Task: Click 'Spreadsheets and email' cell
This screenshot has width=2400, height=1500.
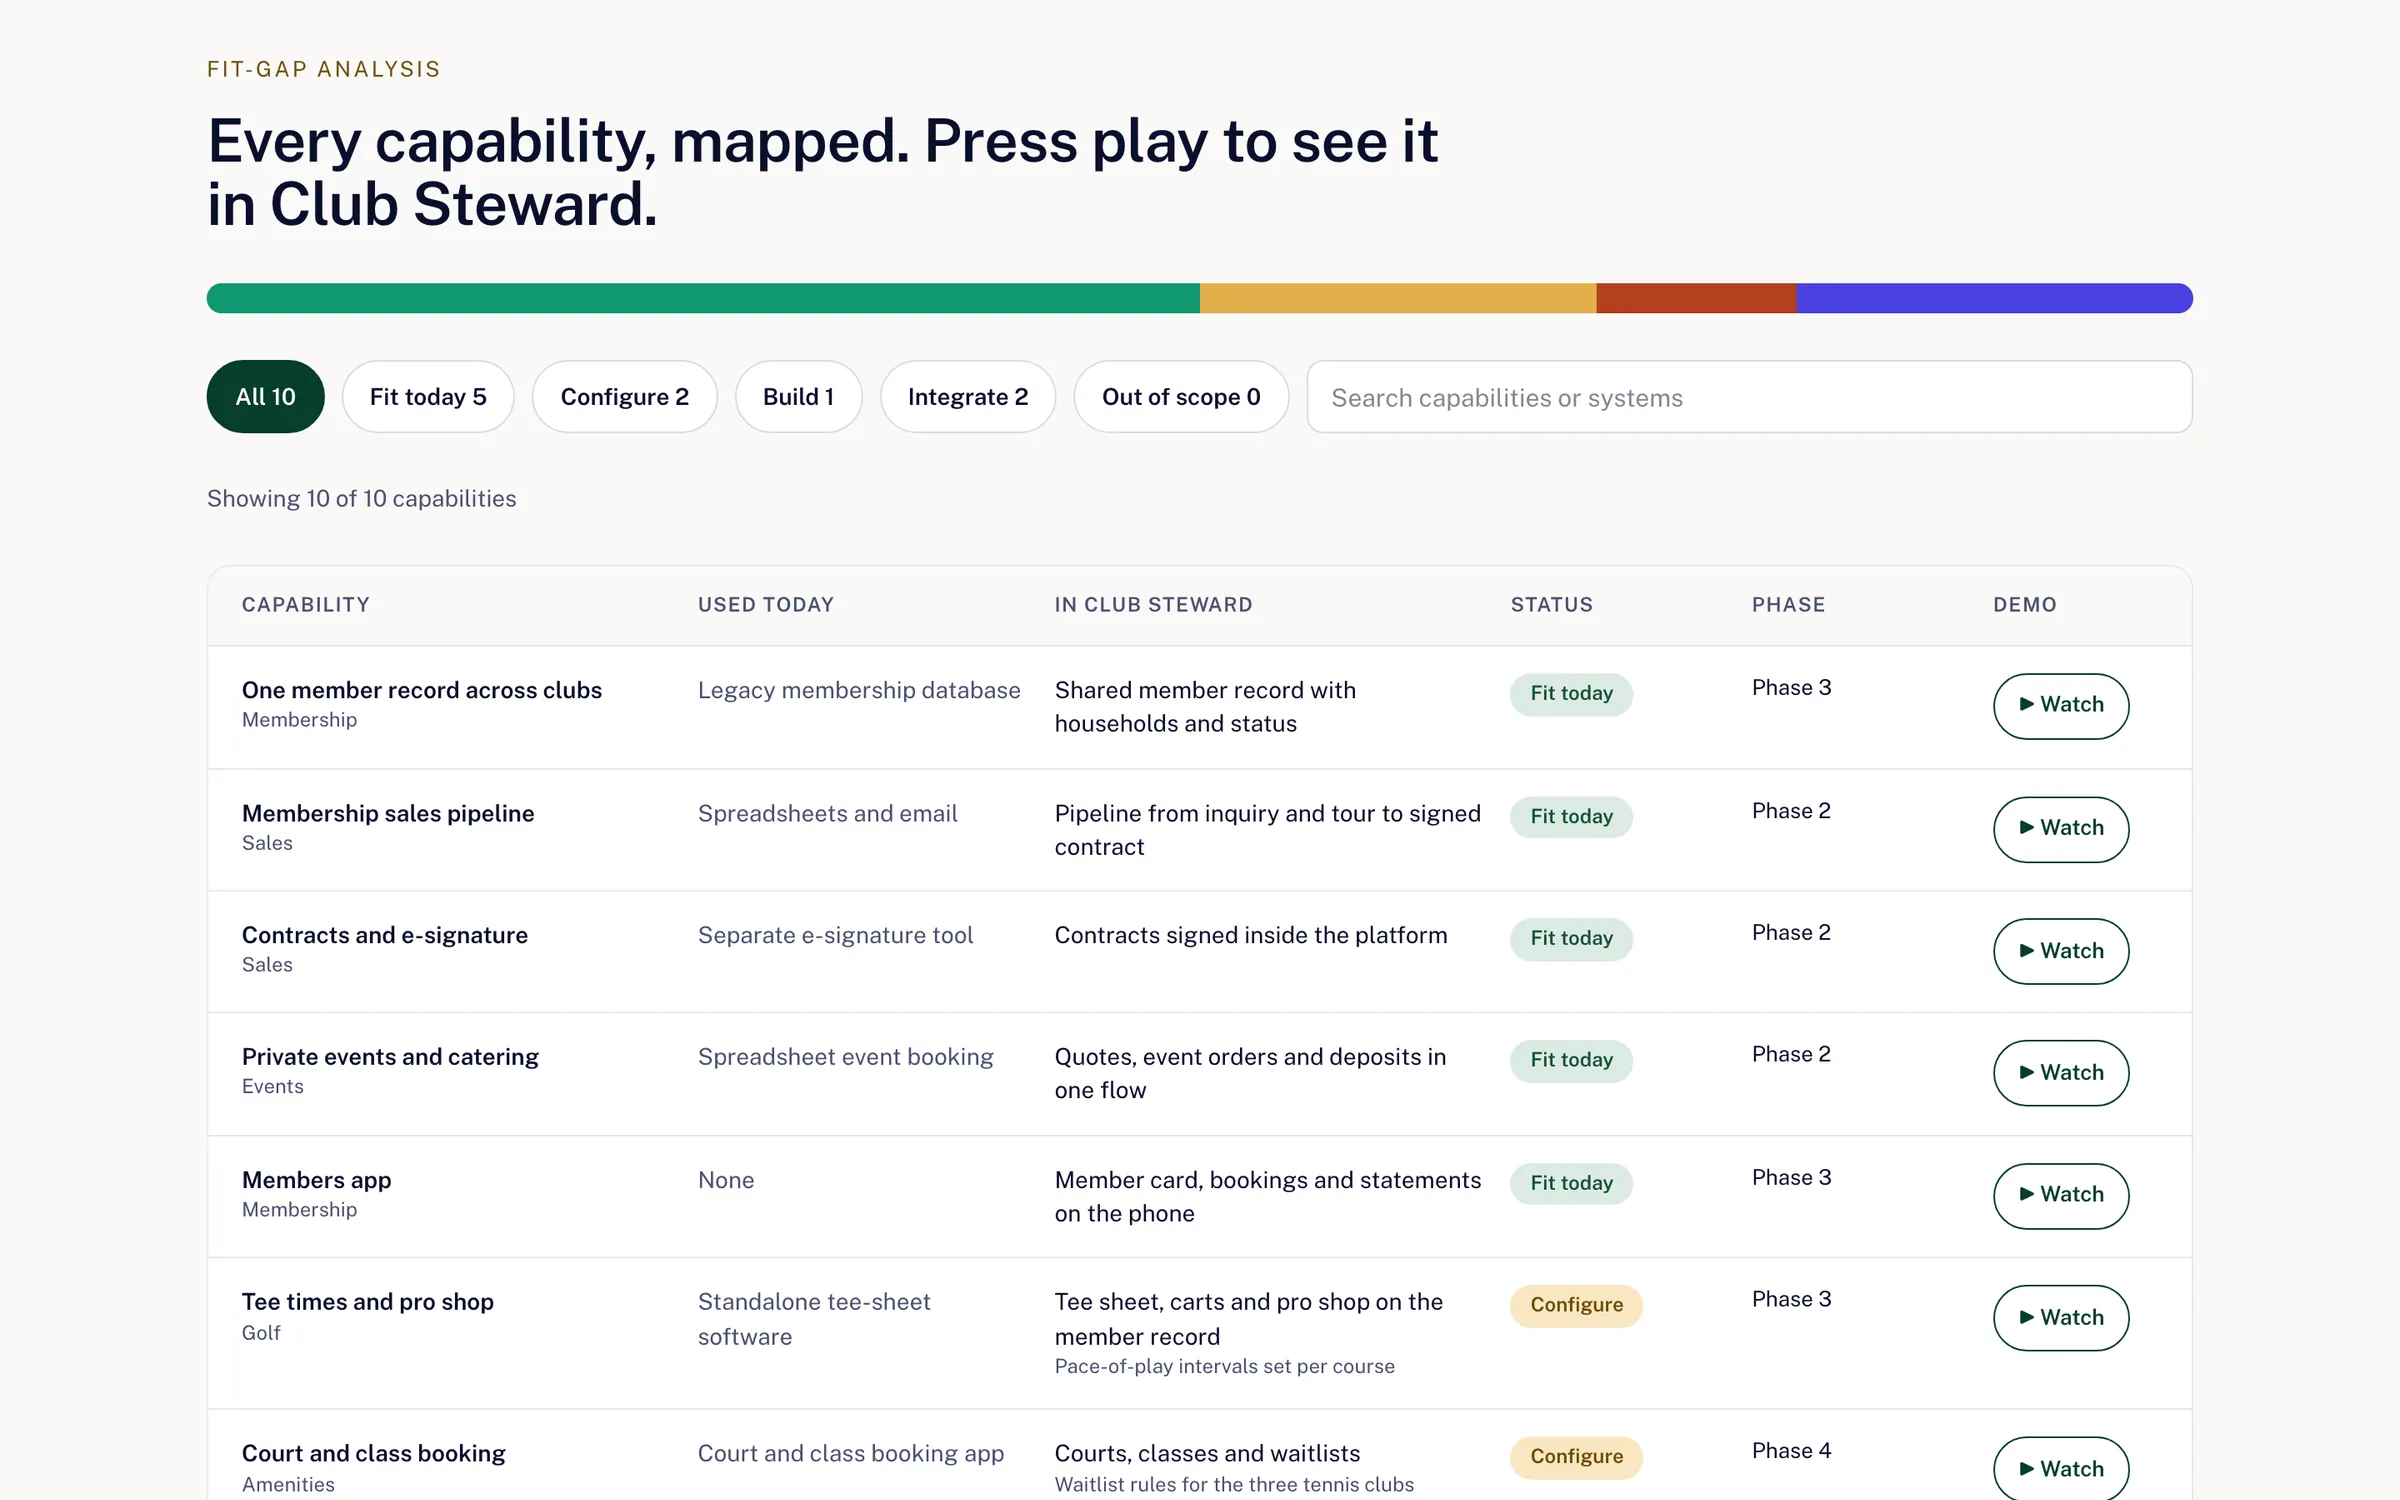Action: pyautogui.click(x=828, y=813)
